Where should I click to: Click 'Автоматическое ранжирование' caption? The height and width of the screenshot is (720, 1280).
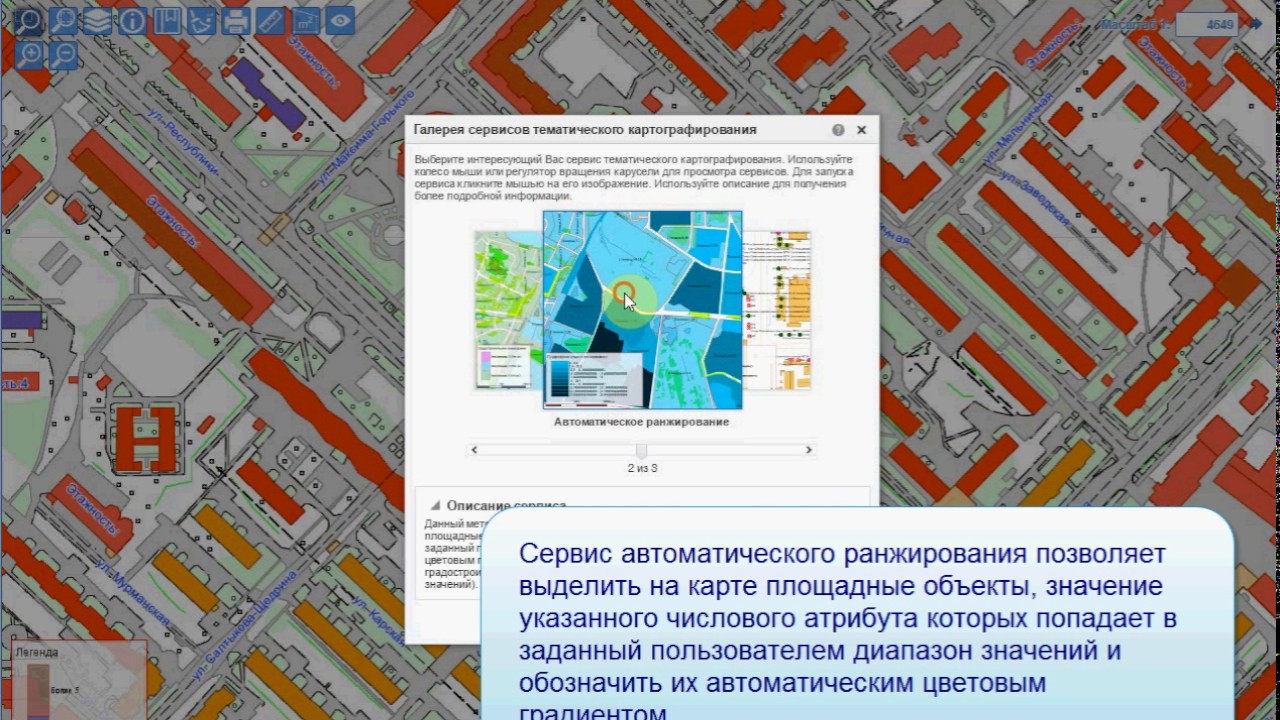click(x=642, y=422)
